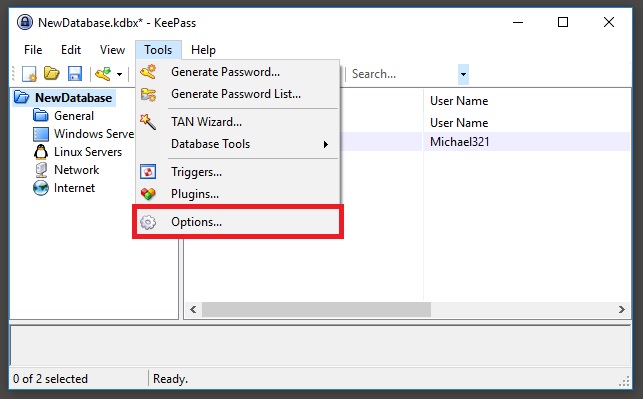Click the Generate Password key icon
Screen dimensions: 643x399
click(148, 72)
